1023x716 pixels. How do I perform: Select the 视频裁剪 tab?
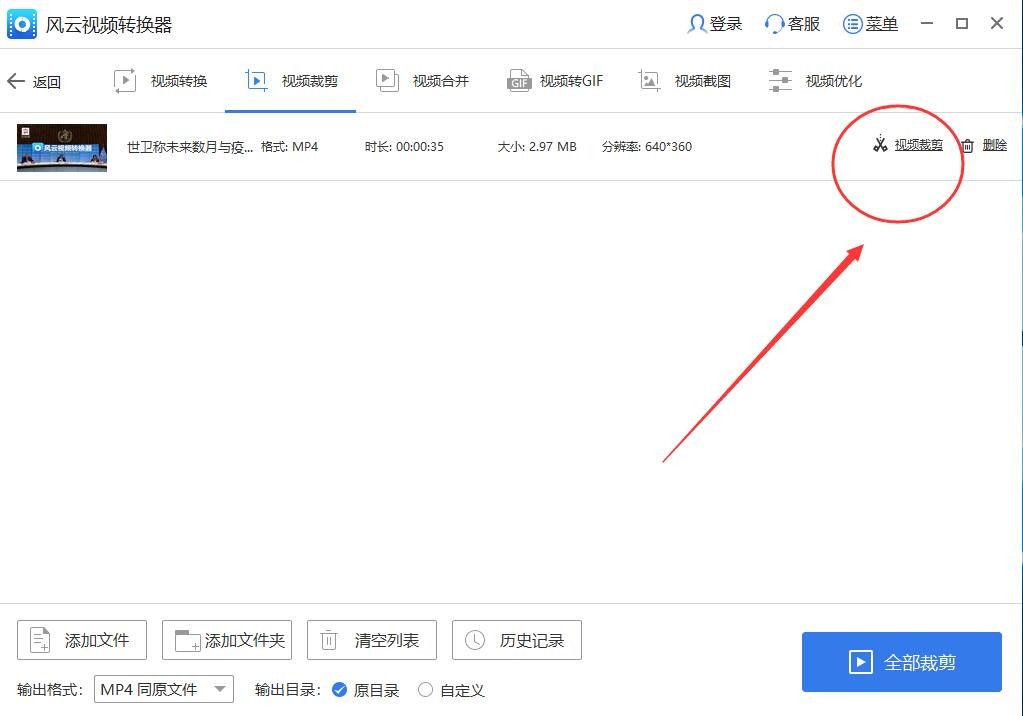click(292, 81)
